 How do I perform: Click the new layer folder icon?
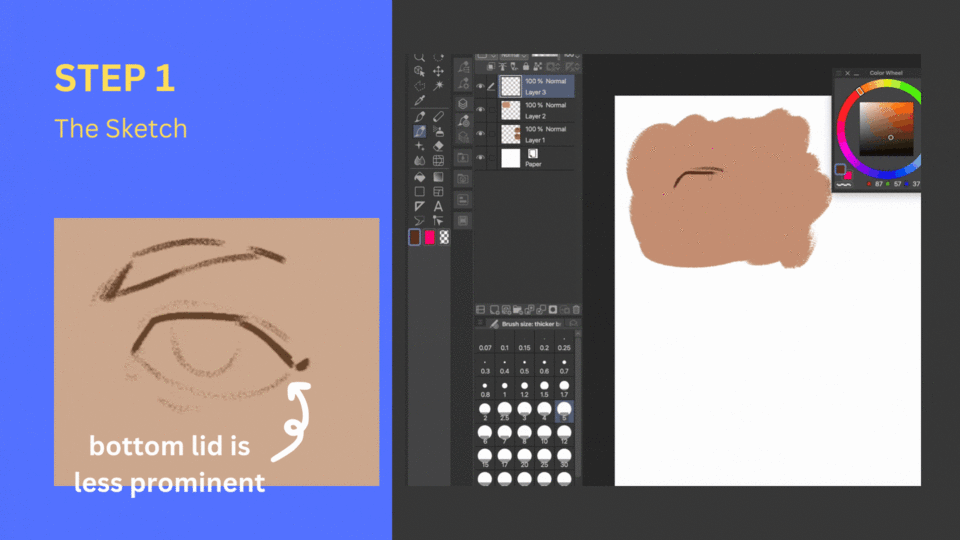point(517,310)
